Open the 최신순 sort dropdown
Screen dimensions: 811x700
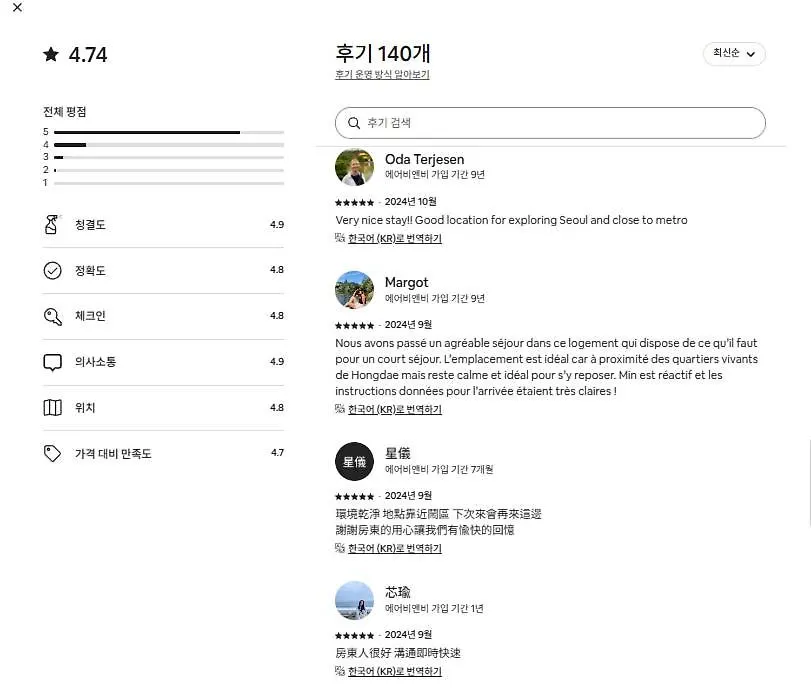(734, 53)
